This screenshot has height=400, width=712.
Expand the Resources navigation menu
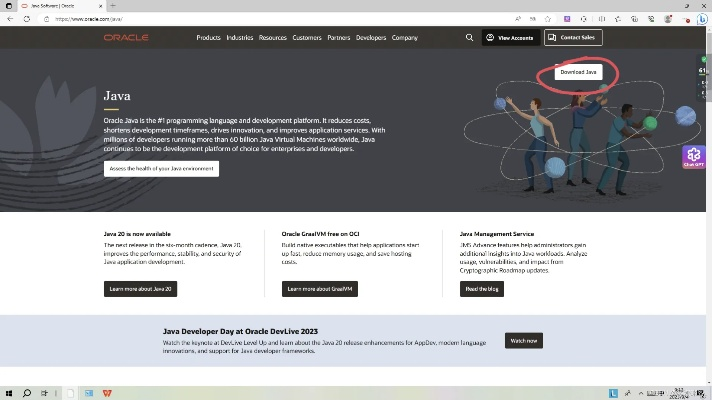click(x=272, y=37)
